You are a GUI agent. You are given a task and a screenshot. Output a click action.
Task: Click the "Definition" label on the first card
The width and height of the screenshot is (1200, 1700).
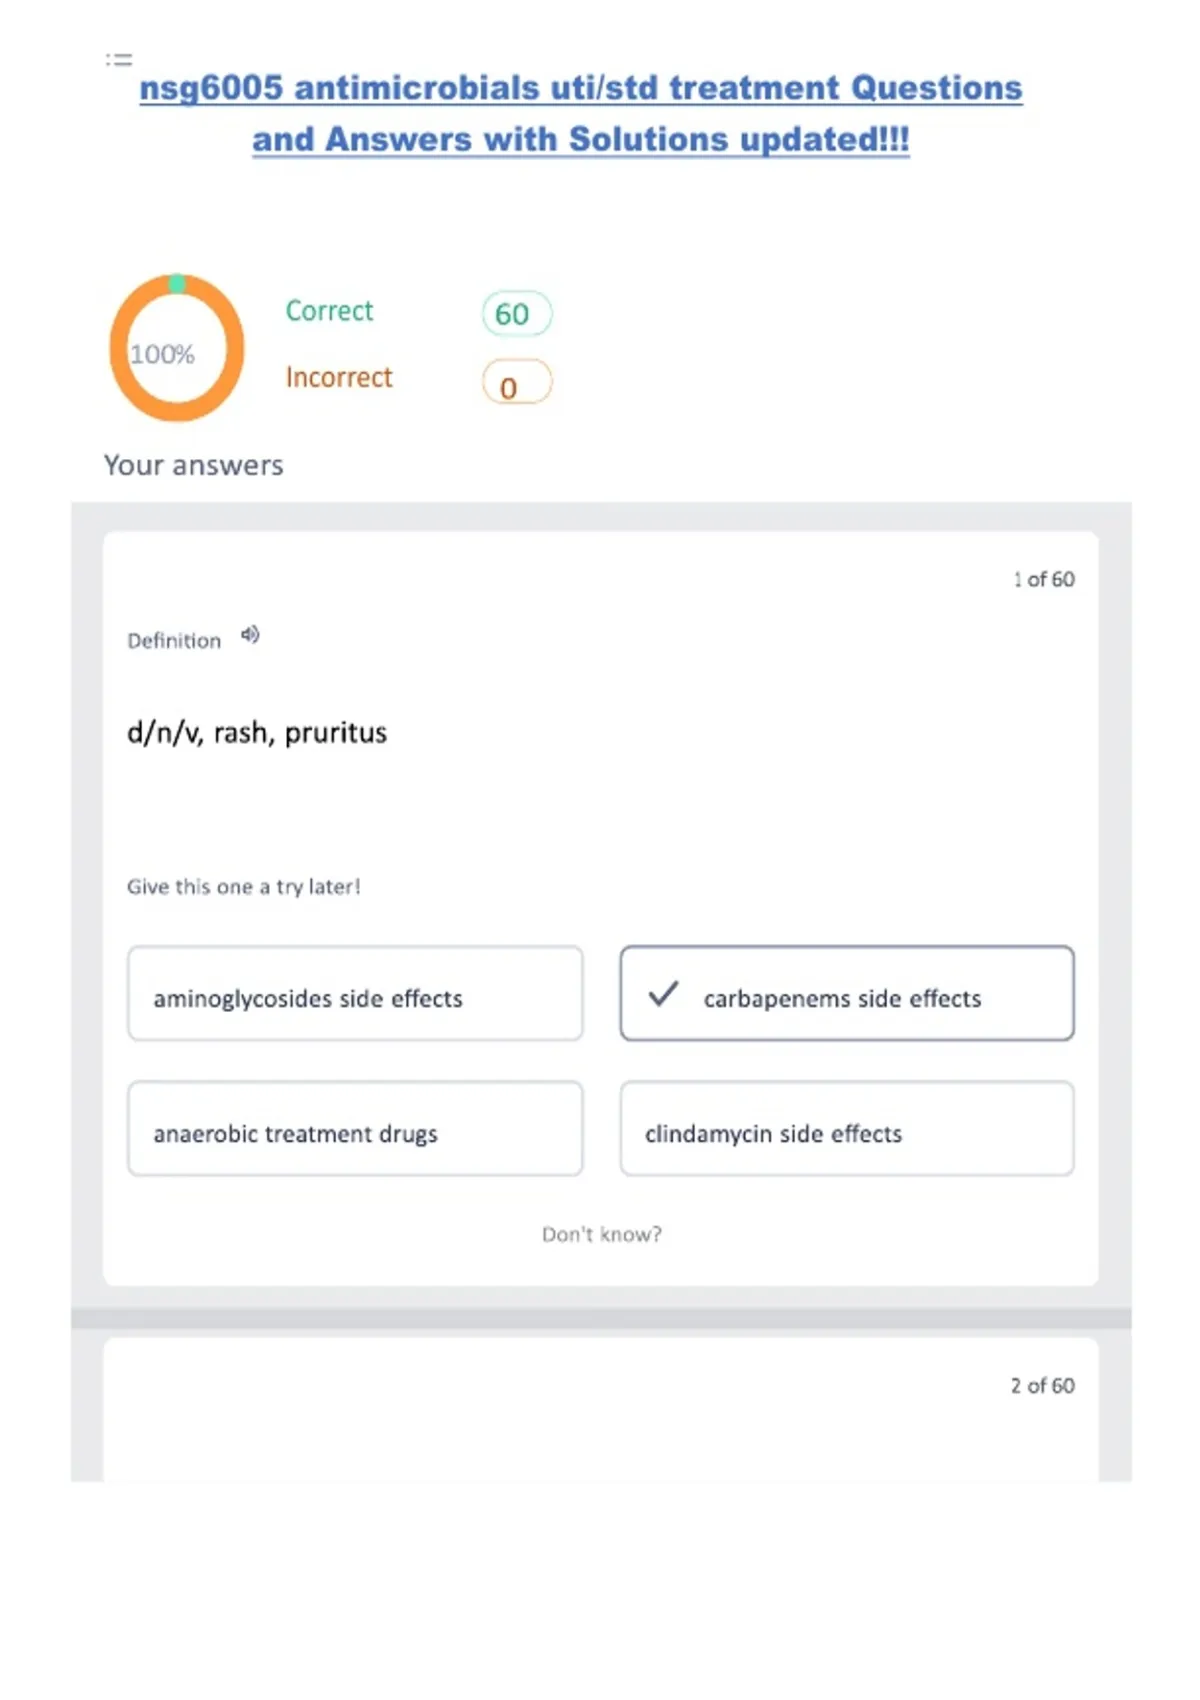174,641
